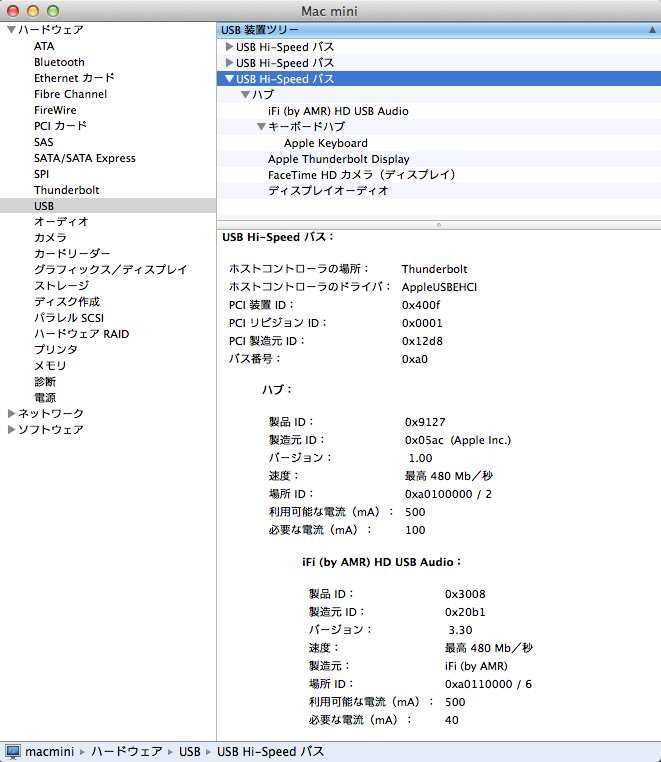The height and width of the screenshot is (762, 661).
Task: Click ハードウェア in the path bar
Action: tap(127, 751)
